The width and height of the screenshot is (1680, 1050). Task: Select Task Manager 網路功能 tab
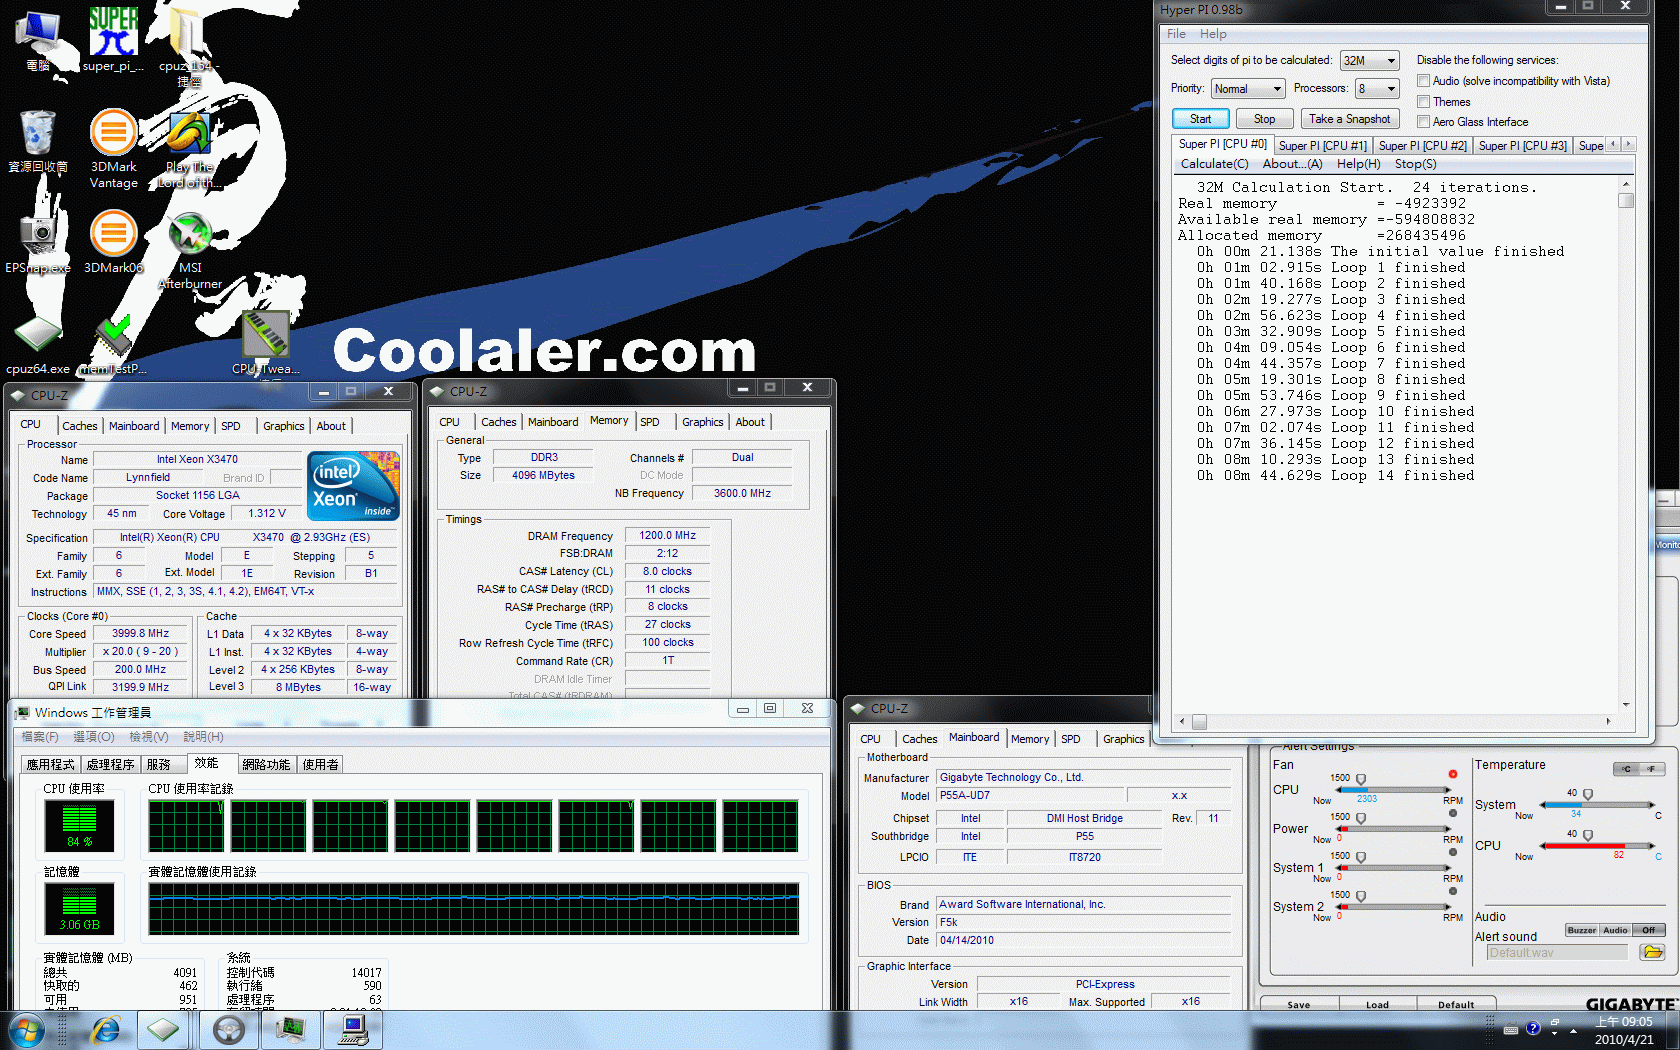tap(266, 764)
